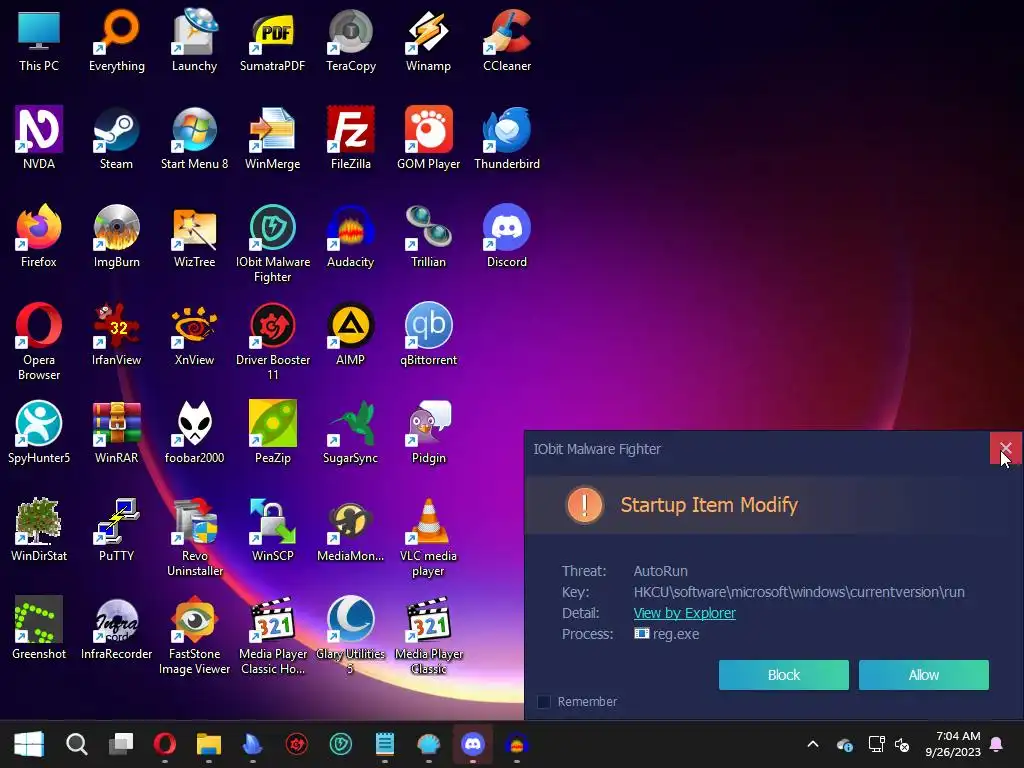The height and width of the screenshot is (768, 1024).
Task: Select the WinSCP desktop icon
Action: (272, 530)
